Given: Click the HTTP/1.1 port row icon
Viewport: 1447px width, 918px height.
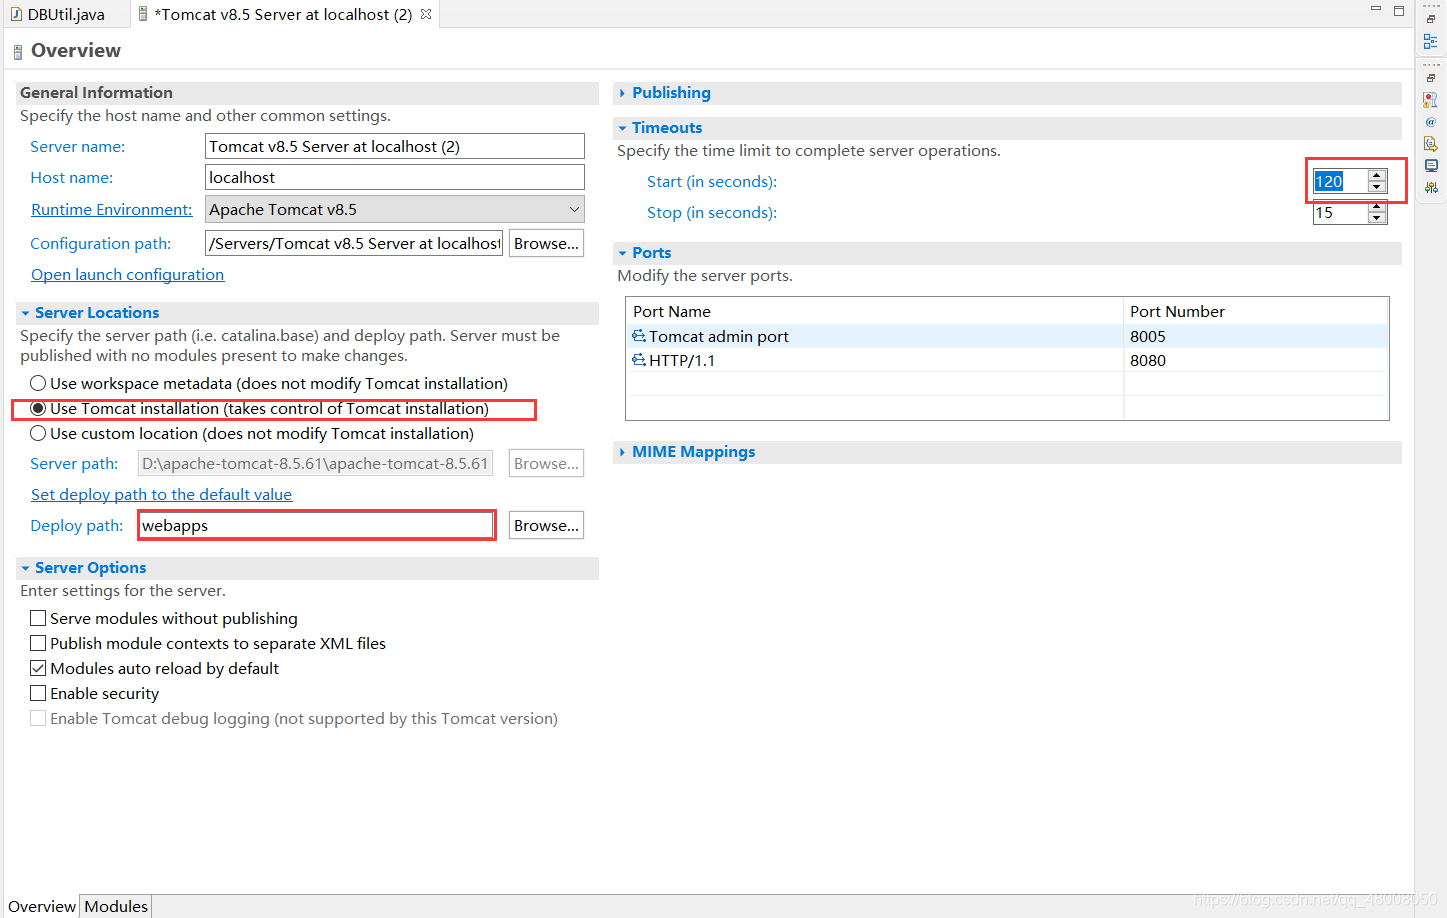Looking at the screenshot, I should (x=639, y=360).
